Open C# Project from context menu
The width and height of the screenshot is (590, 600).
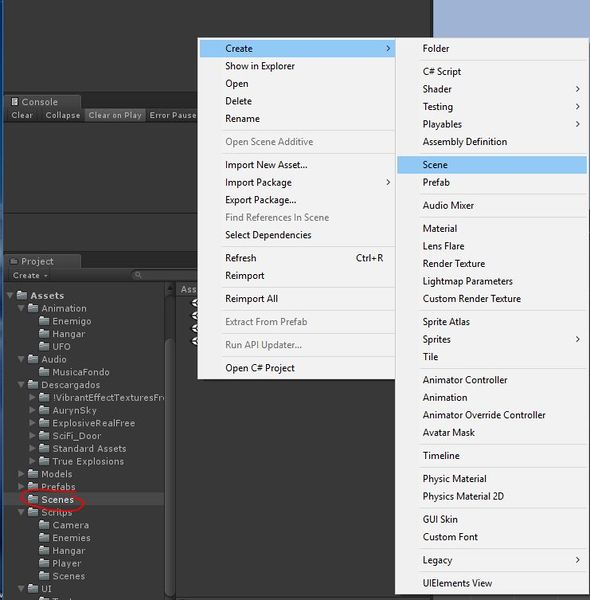pyautogui.click(x=297, y=368)
